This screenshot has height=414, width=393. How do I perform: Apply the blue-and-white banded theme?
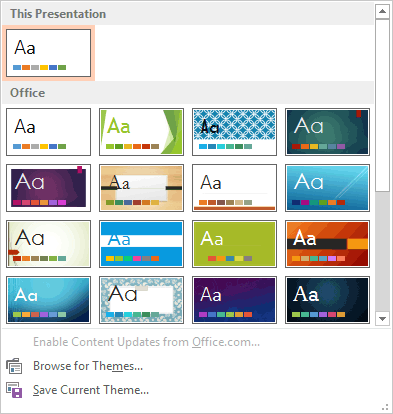coord(141,244)
